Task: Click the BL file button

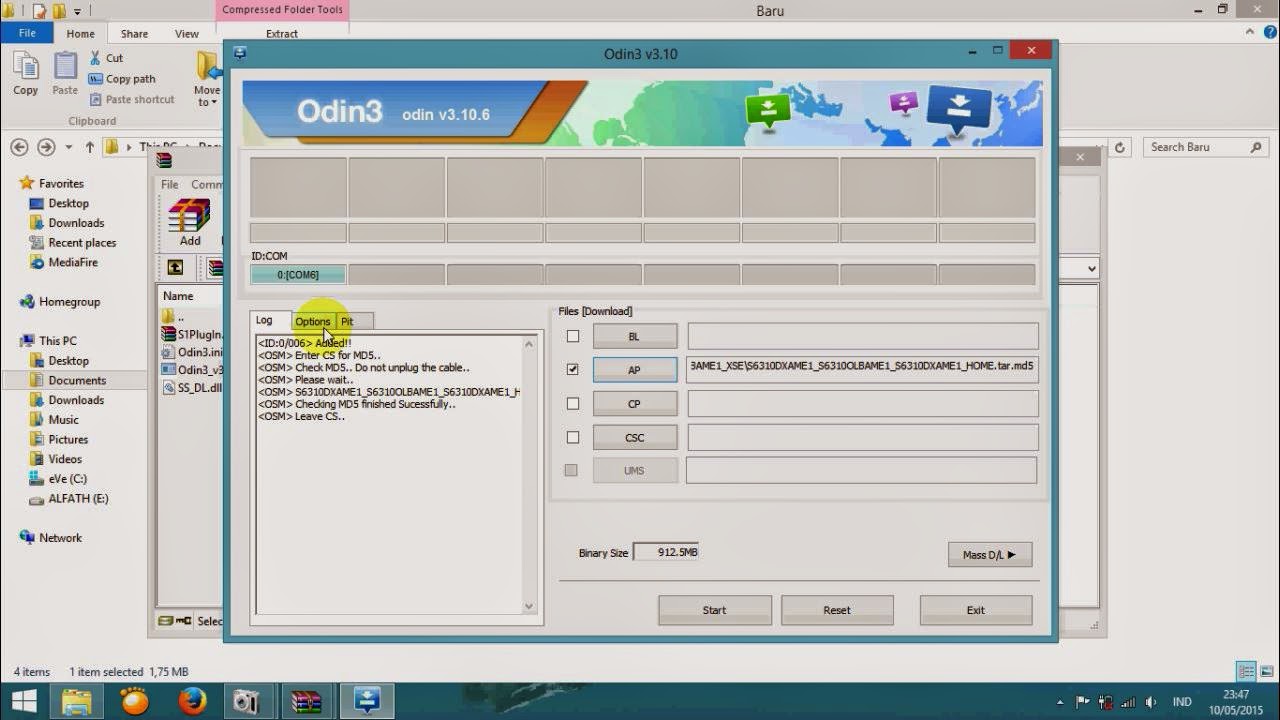Action: coord(634,336)
